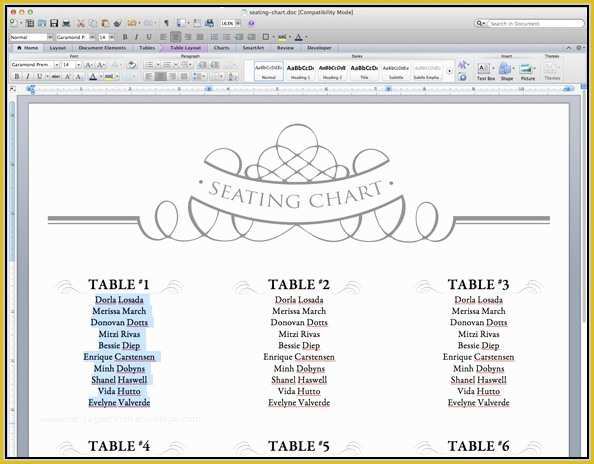The width and height of the screenshot is (594, 464).
Task: Click the Print icon in the toolbar
Action: pyautogui.click(x=66, y=23)
